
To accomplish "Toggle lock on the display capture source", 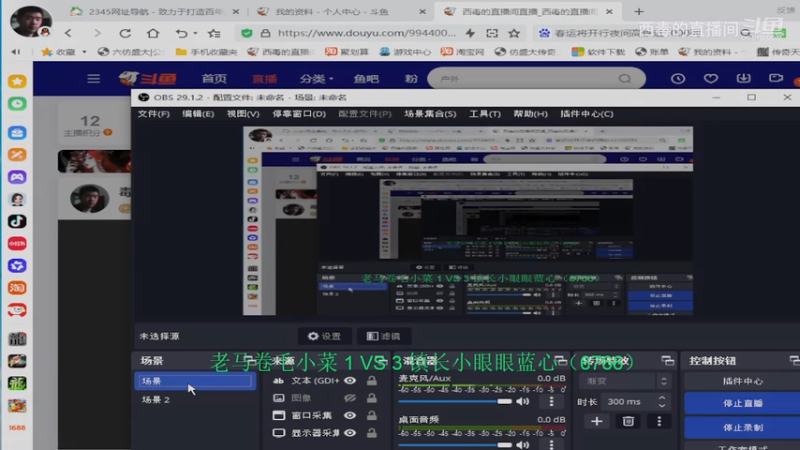I will coord(372,433).
